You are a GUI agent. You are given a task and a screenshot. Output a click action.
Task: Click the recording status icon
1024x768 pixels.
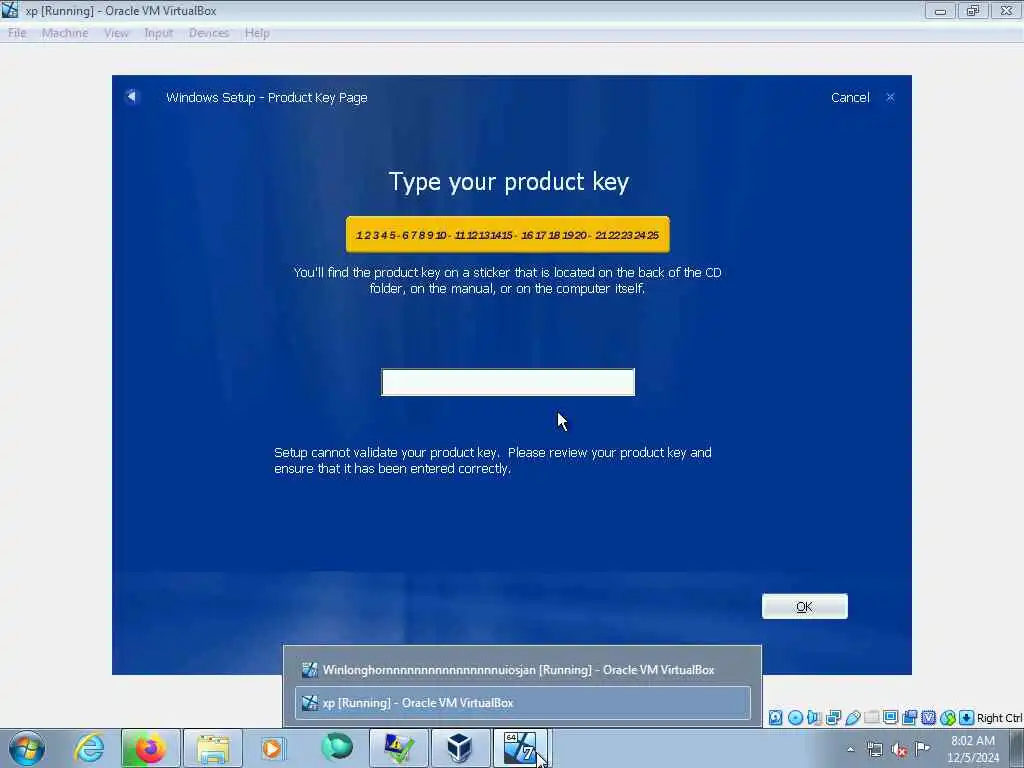point(910,718)
